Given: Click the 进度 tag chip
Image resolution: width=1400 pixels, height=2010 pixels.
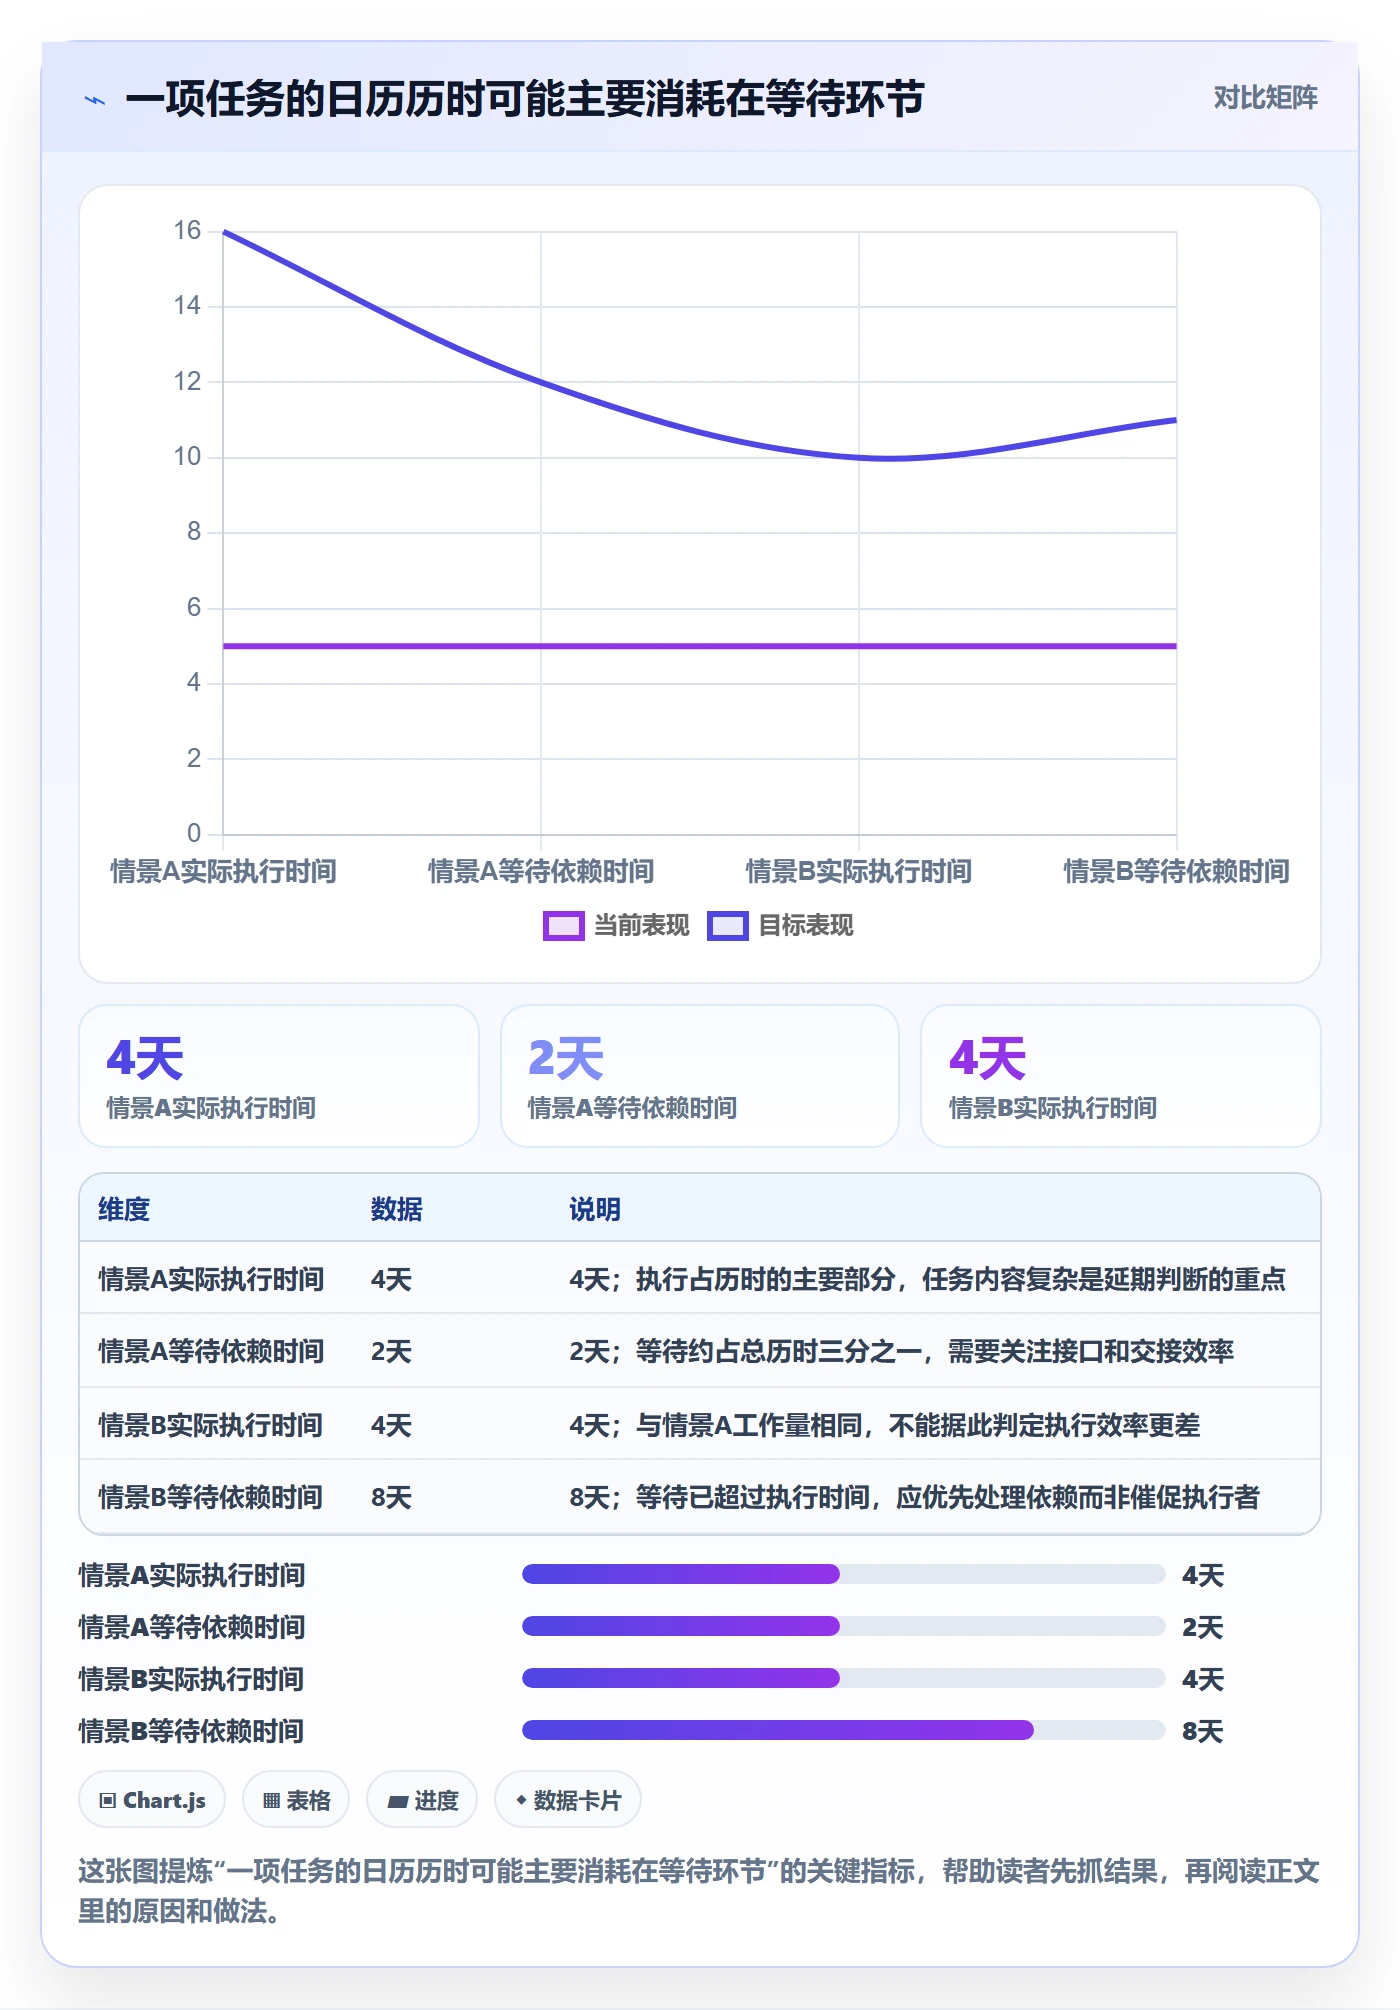Looking at the screenshot, I should 422,1800.
